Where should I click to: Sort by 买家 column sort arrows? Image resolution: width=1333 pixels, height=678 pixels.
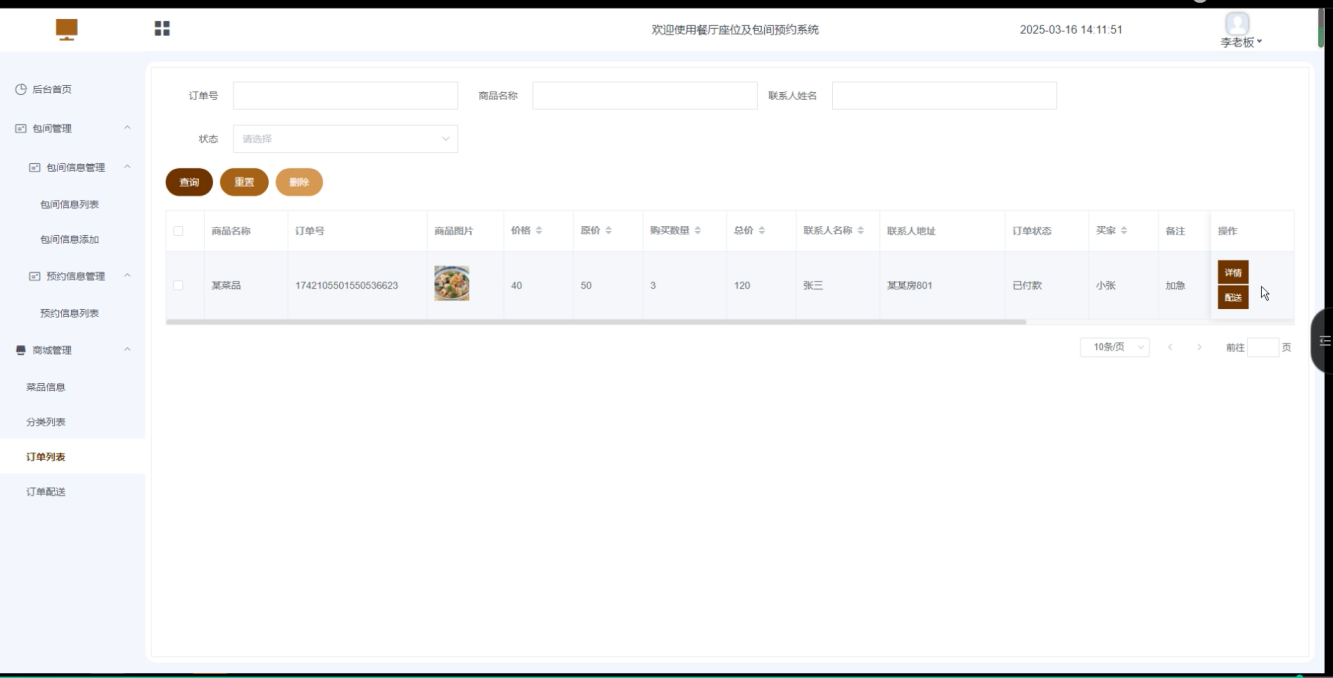point(1124,231)
